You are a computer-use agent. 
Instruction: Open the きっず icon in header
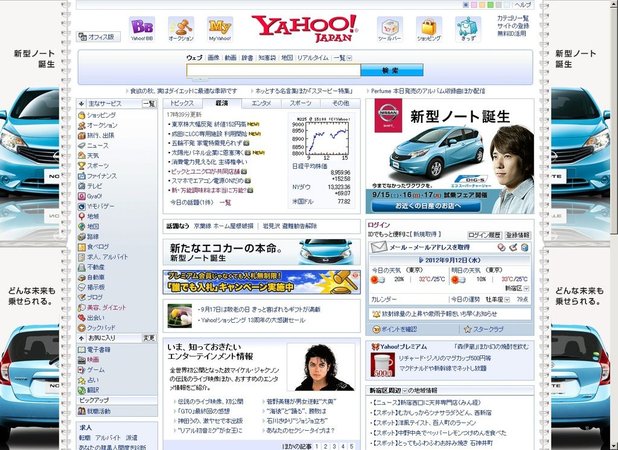coord(468,29)
